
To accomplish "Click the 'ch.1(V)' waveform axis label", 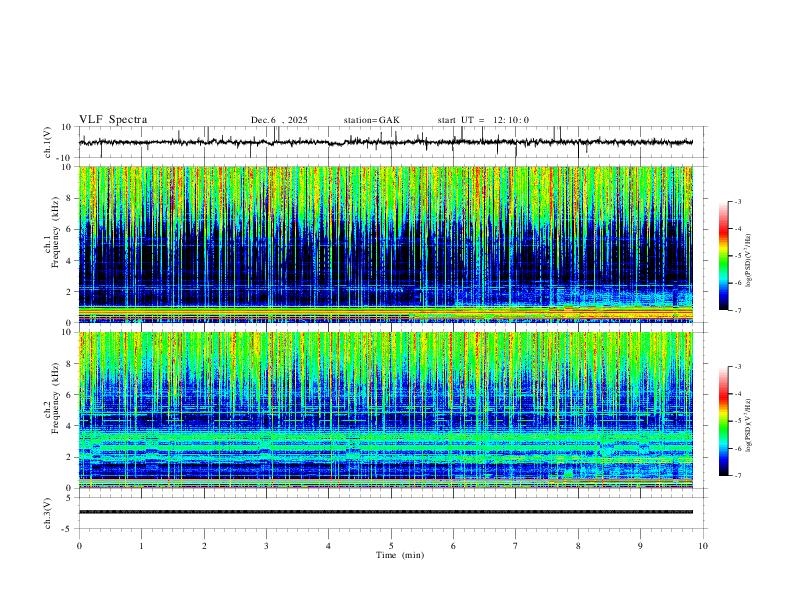I will point(48,142).
